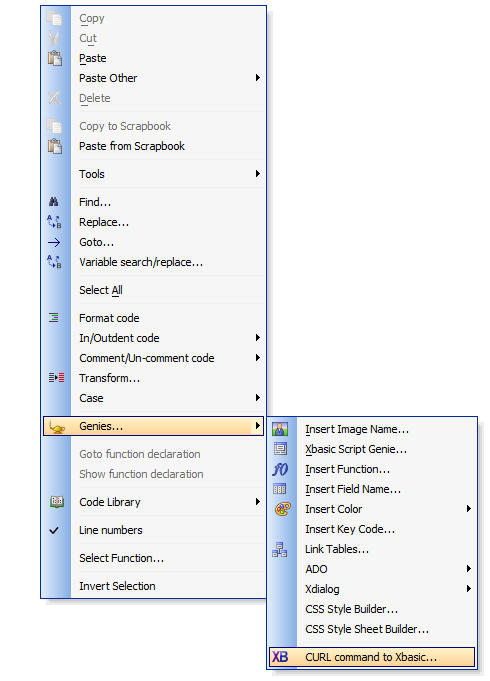490x681 pixels.
Task: Expand the Paste Other submenu arrow
Action: tap(258, 78)
